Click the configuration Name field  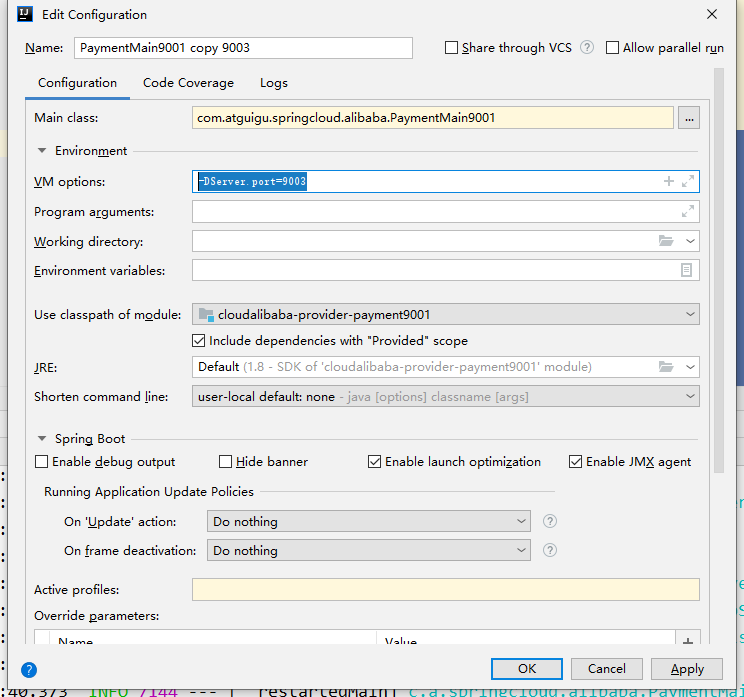pos(243,48)
